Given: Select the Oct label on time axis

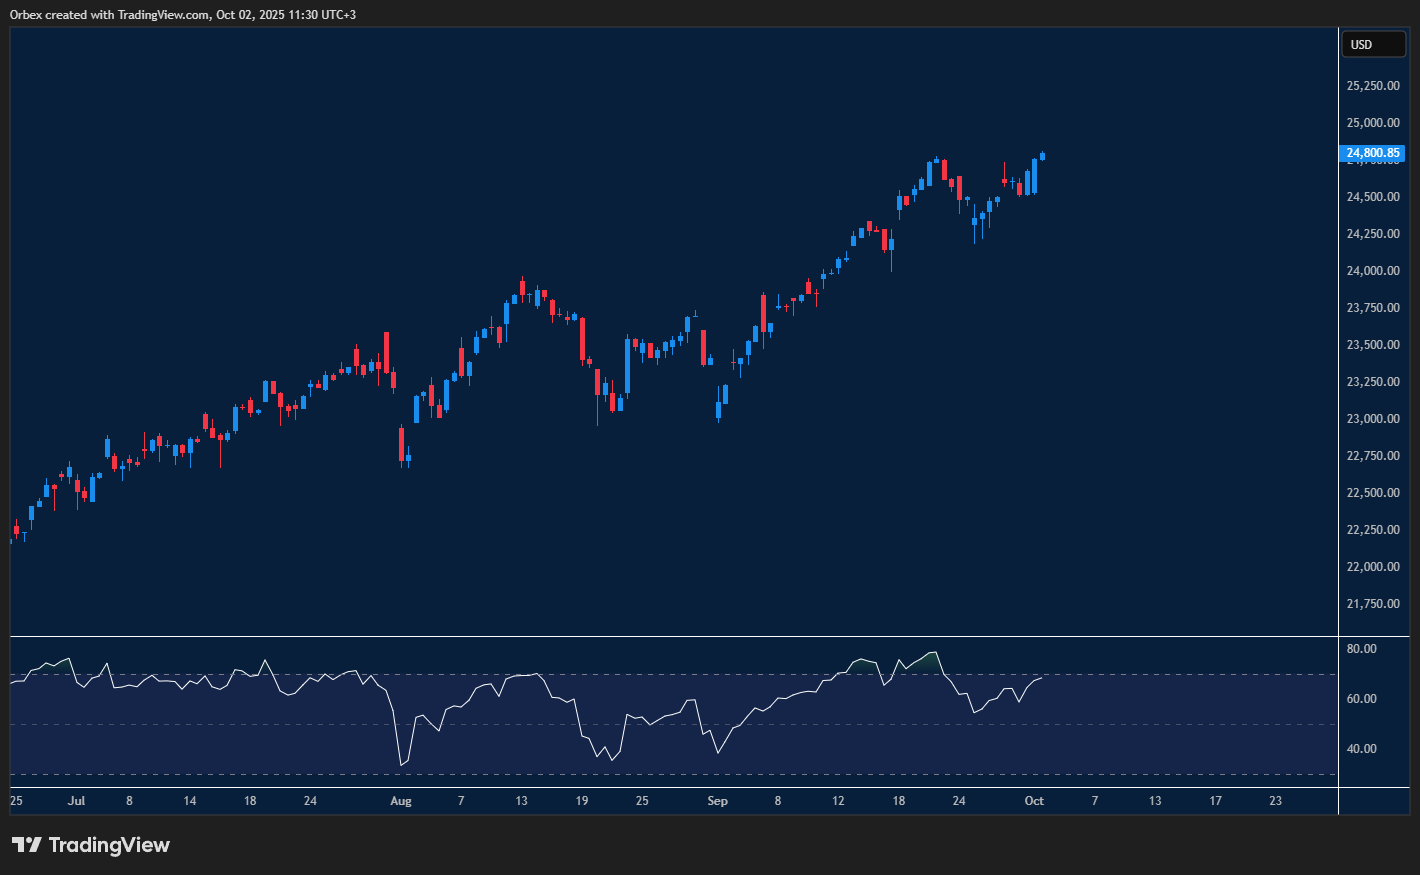Looking at the screenshot, I should [x=1034, y=801].
